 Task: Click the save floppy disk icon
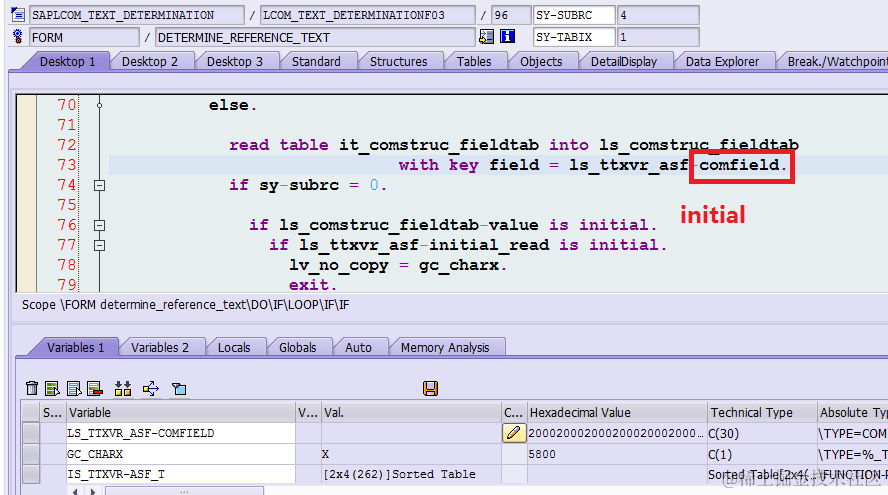coord(430,389)
